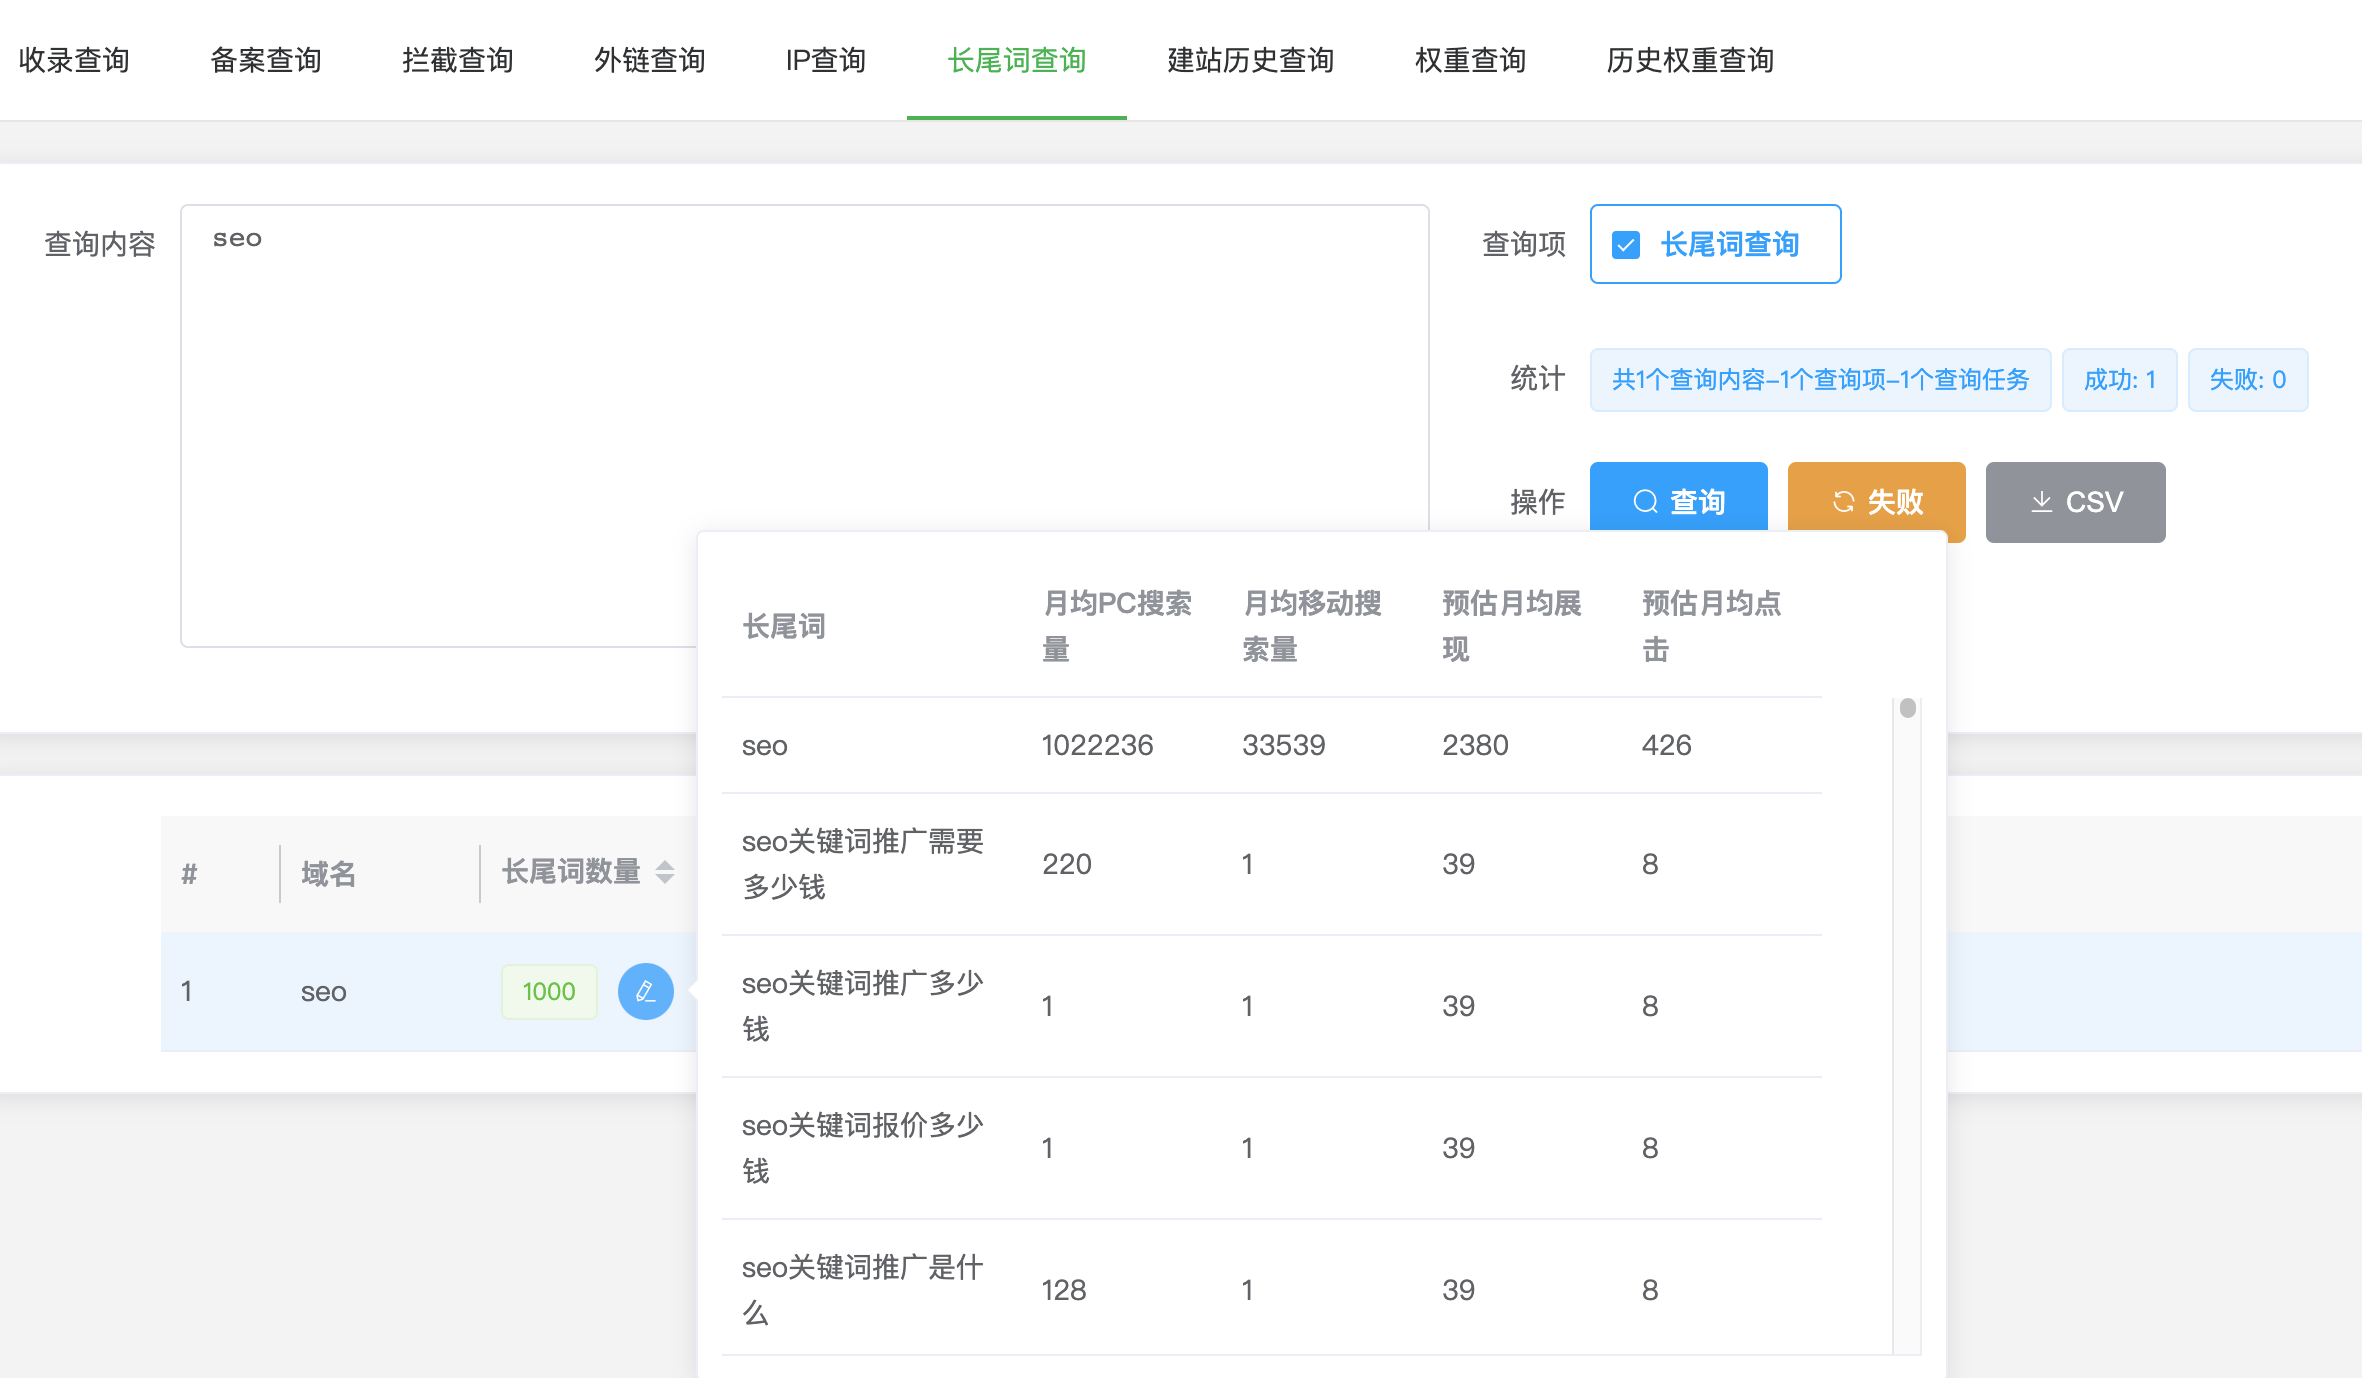Click the 拦截查询 menu item
The width and height of the screenshot is (2362, 1378).
coord(456,61)
